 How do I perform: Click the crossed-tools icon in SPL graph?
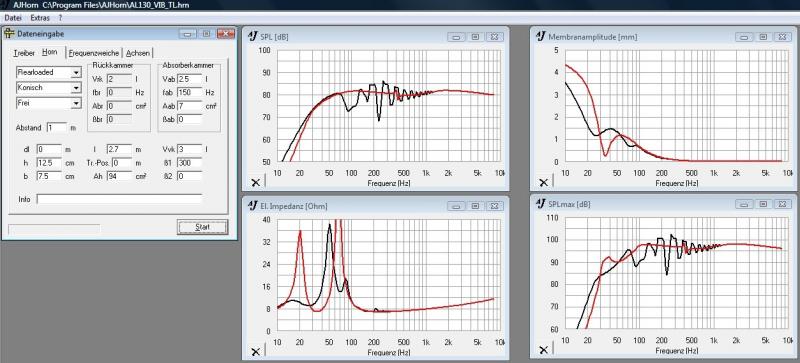click(256, 182)
